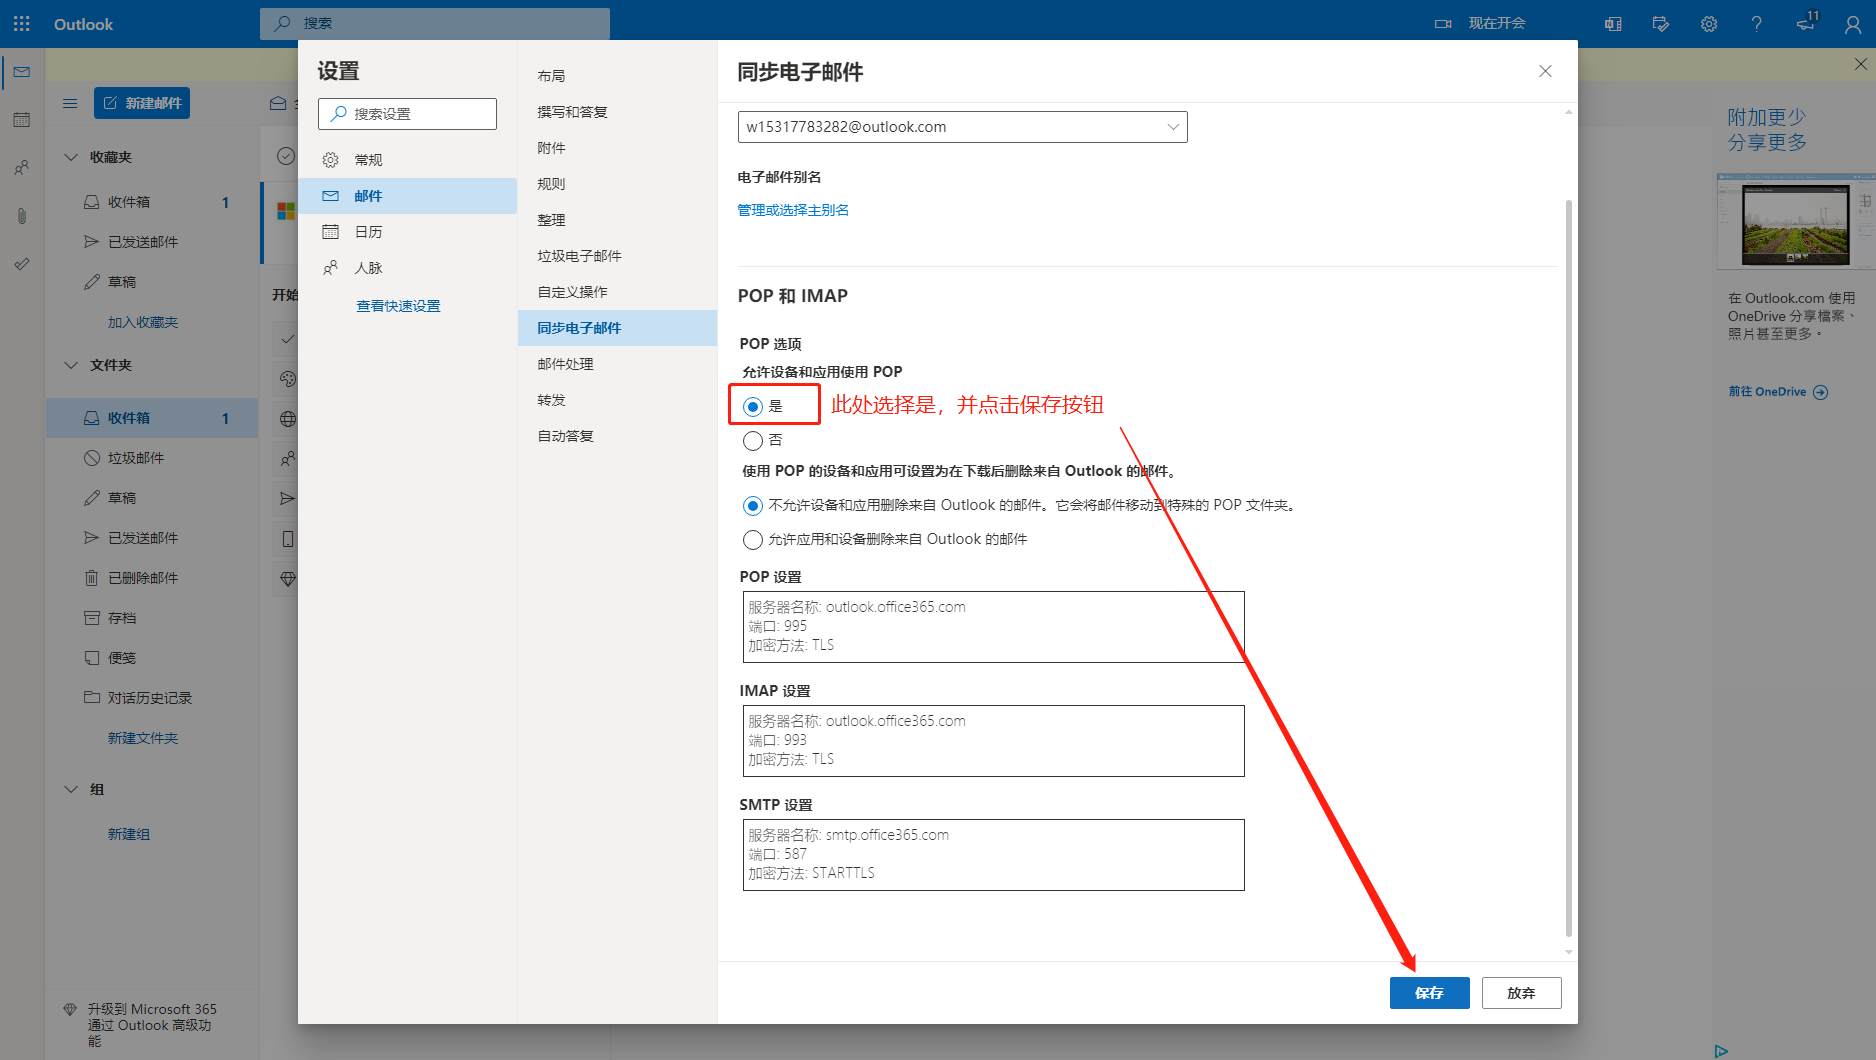Select '是' to allow POP

tap(753, 406)
